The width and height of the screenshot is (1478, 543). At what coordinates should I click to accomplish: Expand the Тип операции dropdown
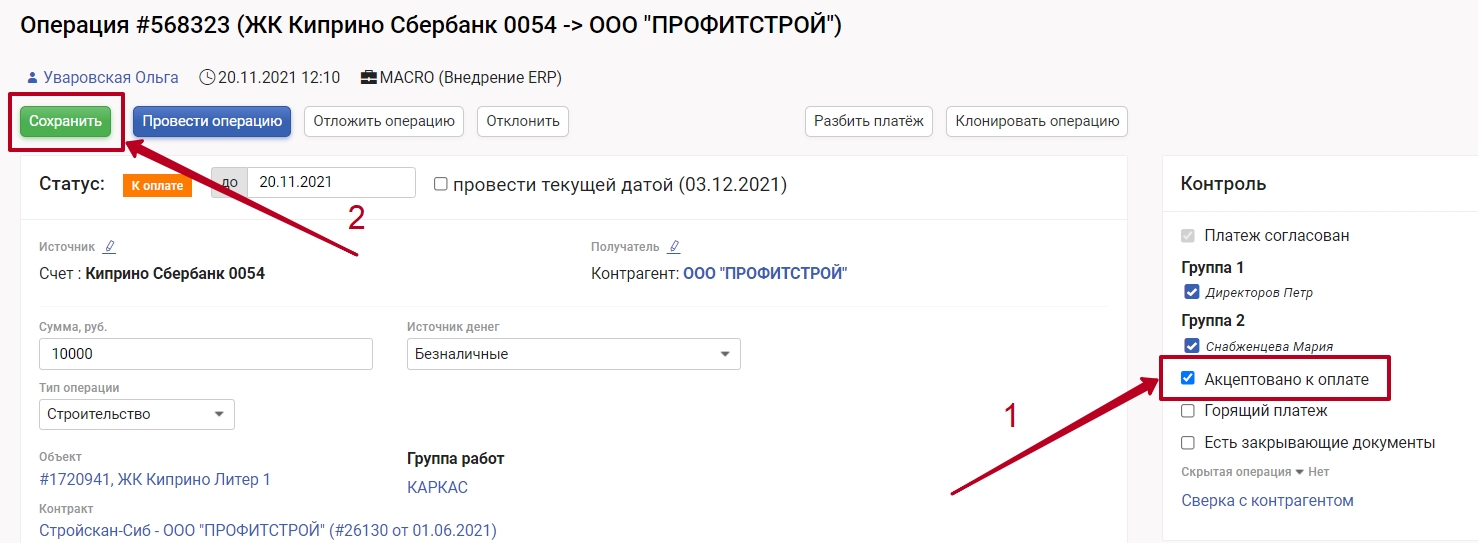(136, 414)
